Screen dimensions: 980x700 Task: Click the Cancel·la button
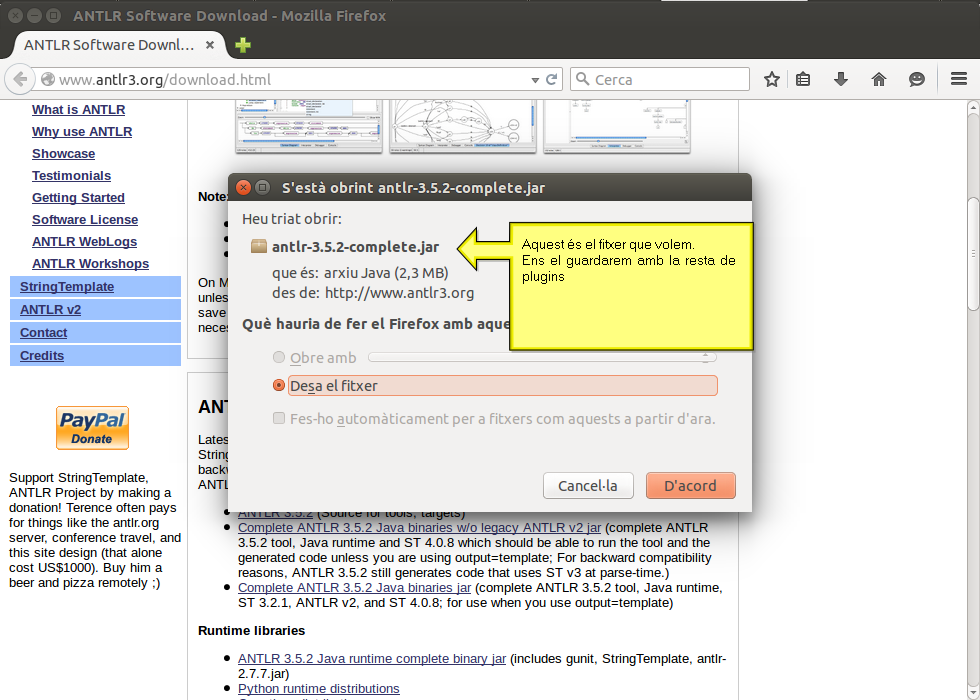click(588, 486)
